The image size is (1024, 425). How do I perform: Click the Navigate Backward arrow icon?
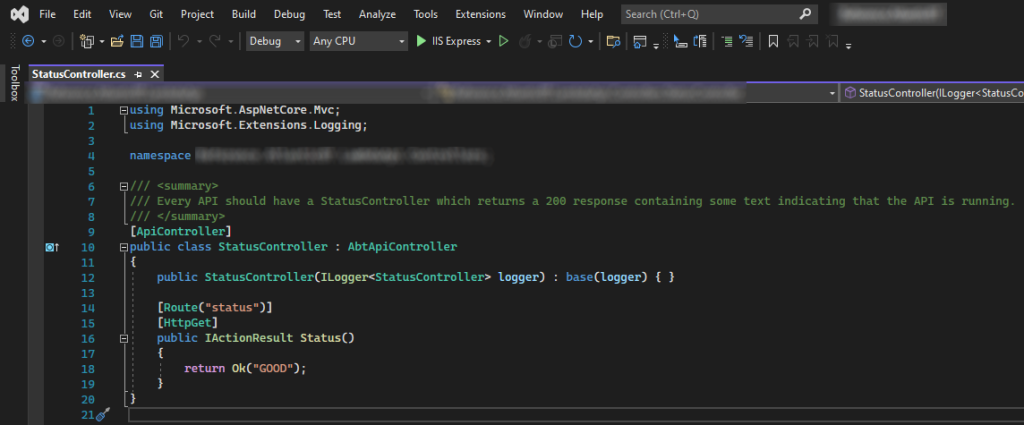pyautogui.click(x=28, y=41)
